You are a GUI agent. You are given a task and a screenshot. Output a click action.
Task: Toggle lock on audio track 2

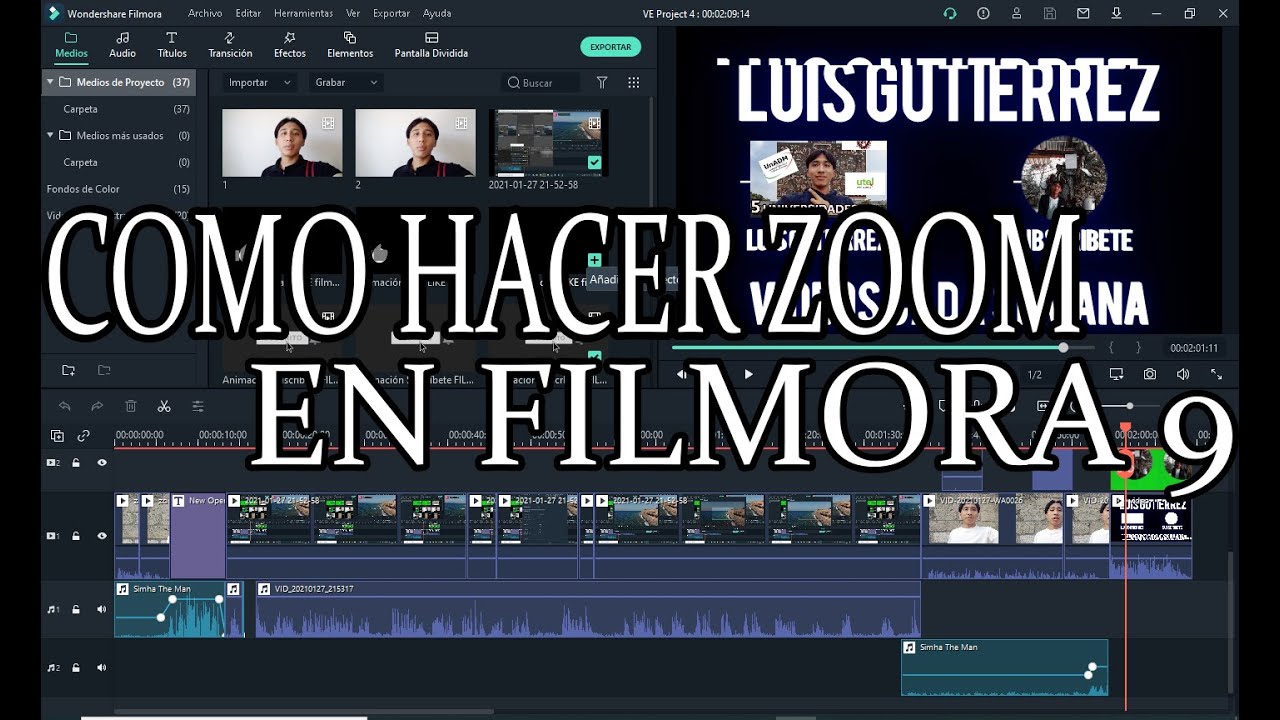[x=76, y=667]
